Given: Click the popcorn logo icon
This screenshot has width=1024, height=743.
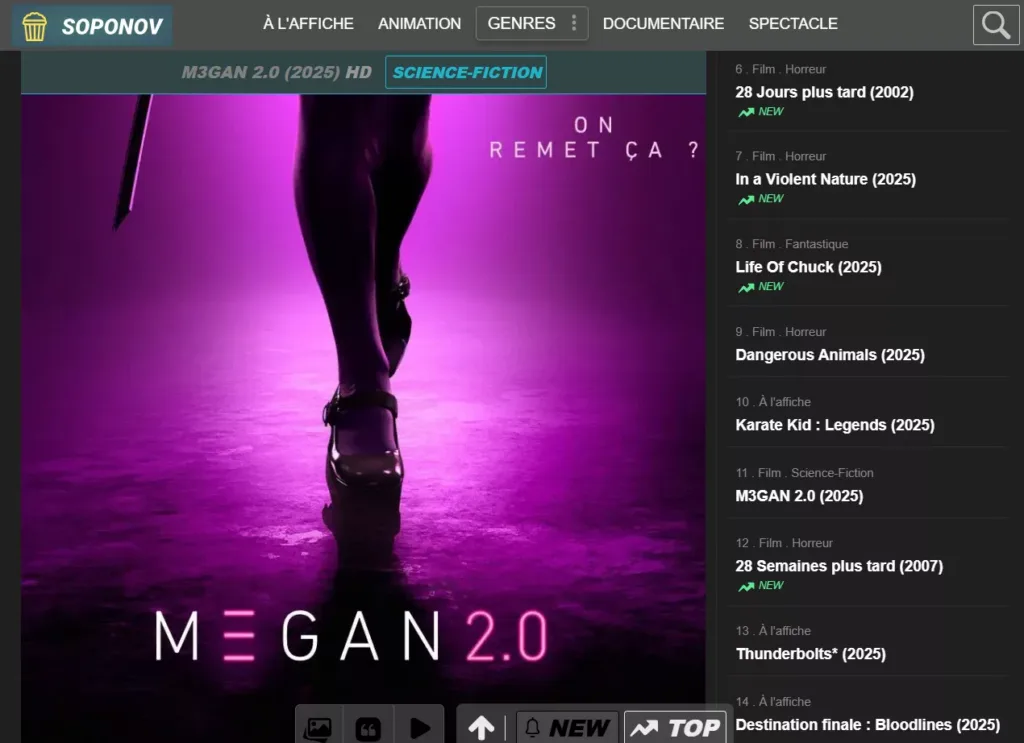Looking at the screenshot, I should [35, 26].
